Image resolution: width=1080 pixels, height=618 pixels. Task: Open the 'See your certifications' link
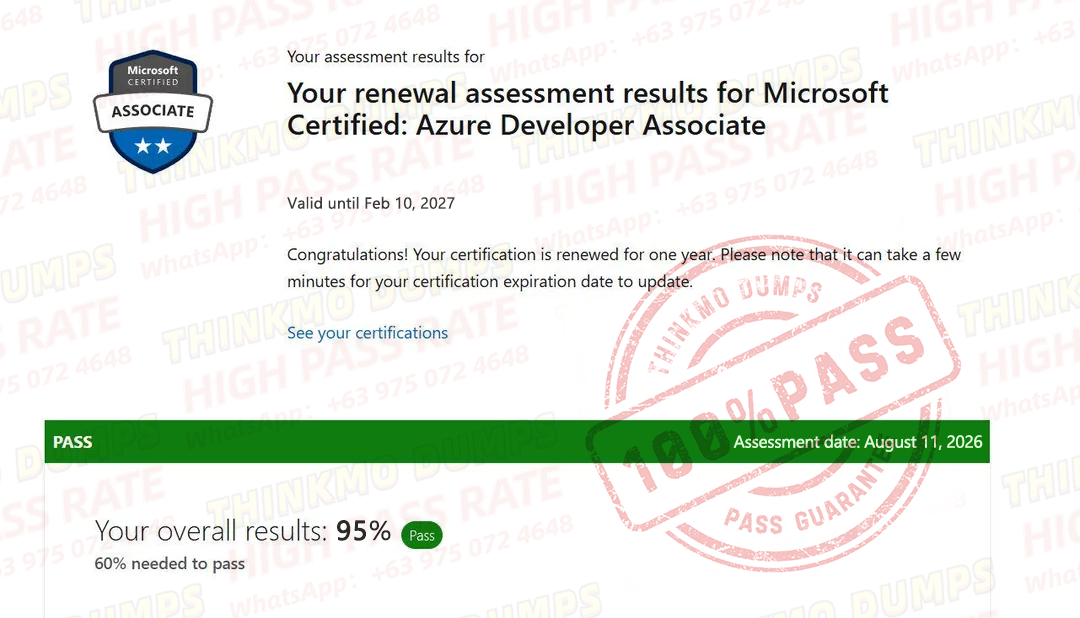coord(367,333)
